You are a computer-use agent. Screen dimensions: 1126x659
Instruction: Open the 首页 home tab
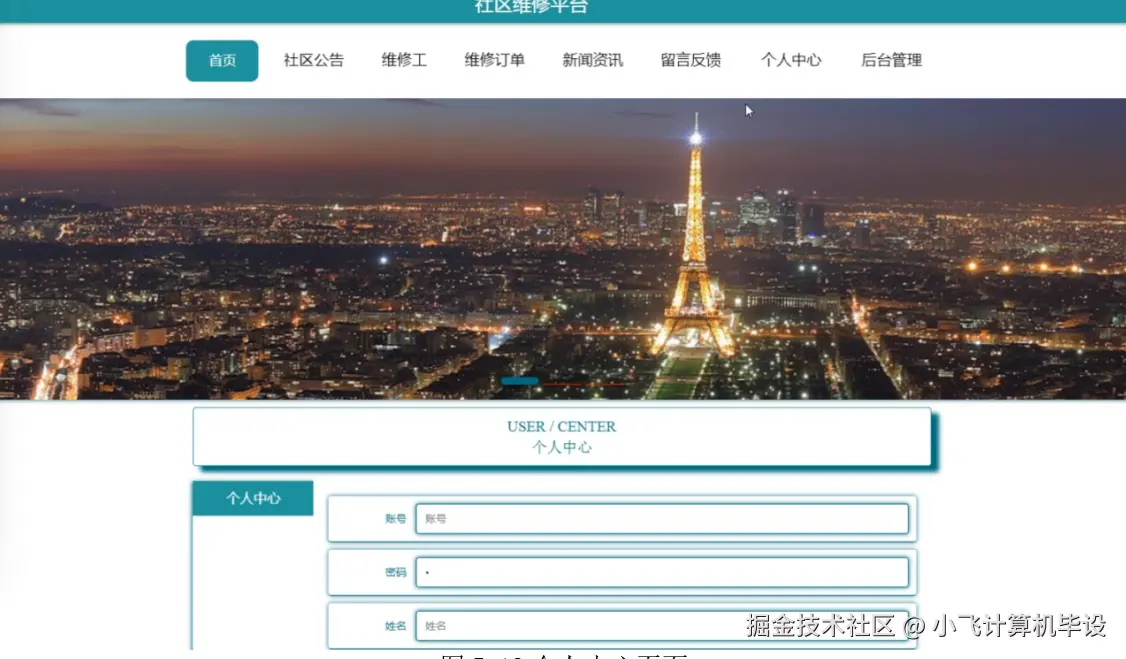click(x=222, y=60)
